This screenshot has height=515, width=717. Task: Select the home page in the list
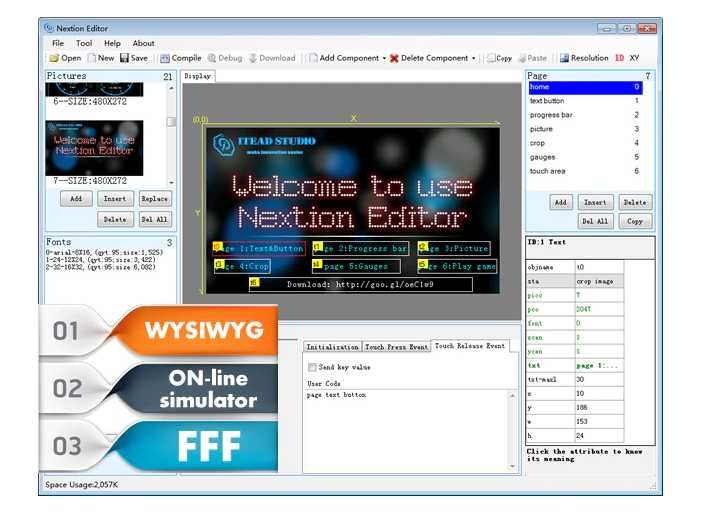(x=585, y=87)
